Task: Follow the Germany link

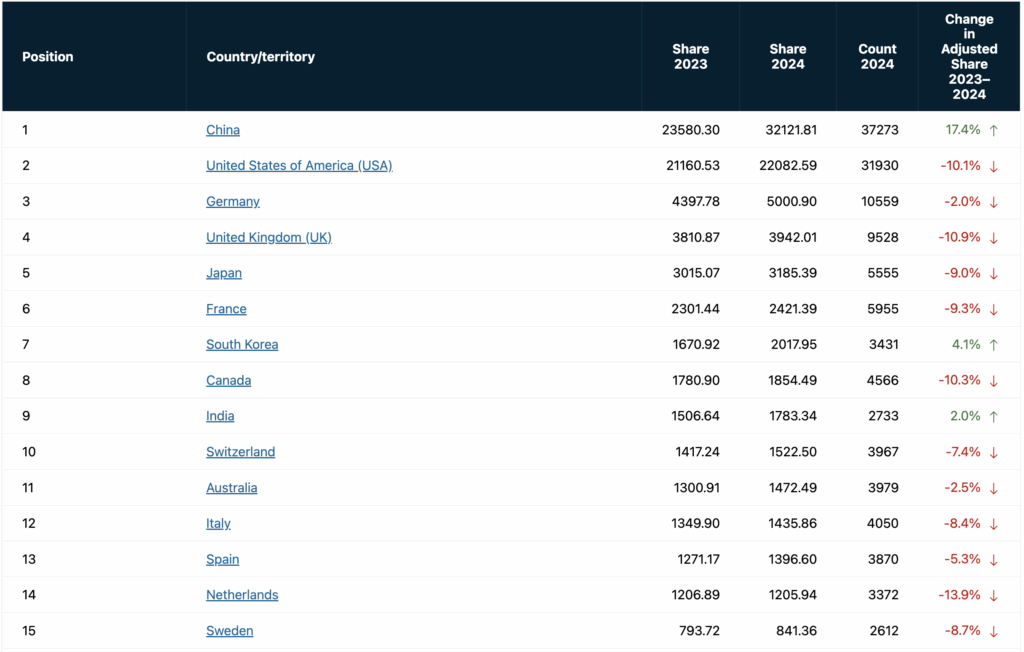Action: [232, 202]
